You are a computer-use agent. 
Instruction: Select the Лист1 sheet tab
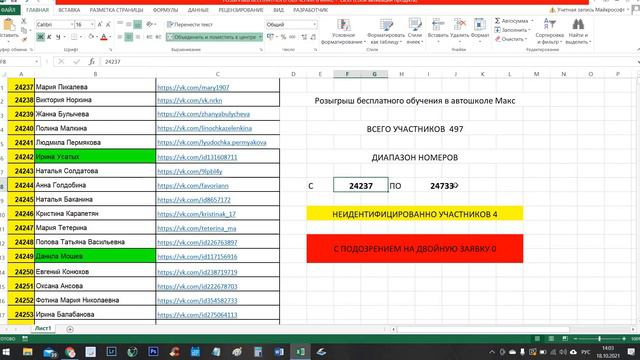(43, 329)
